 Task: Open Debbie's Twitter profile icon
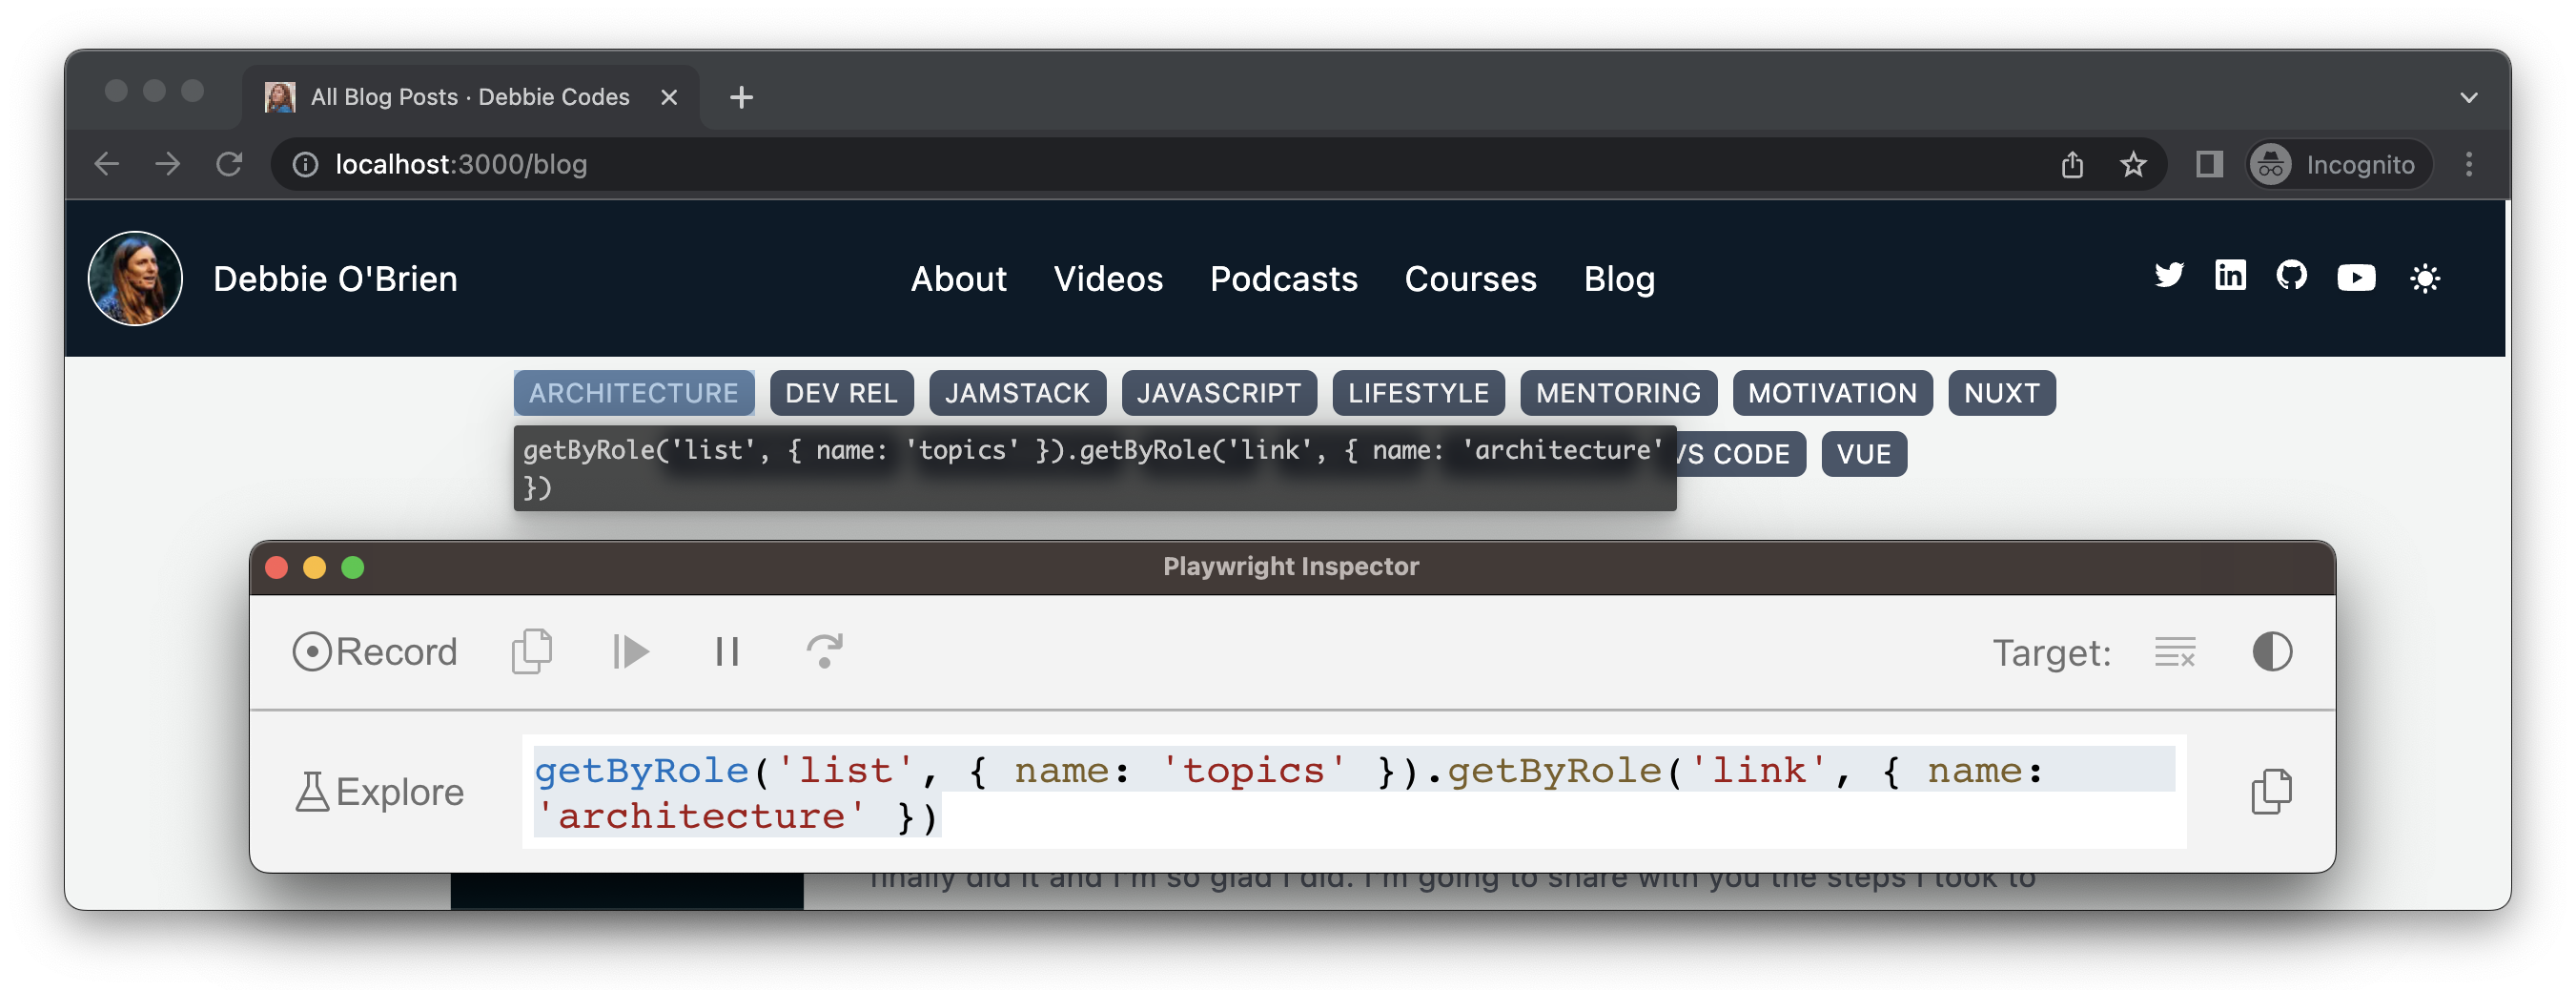tap(2170, 277)
